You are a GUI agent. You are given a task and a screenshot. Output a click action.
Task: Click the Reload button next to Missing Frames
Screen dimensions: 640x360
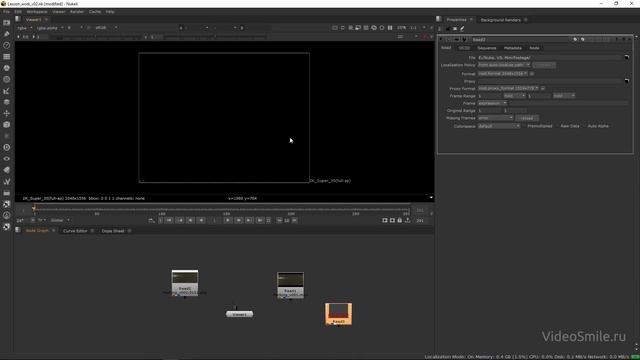click(527, 118)
